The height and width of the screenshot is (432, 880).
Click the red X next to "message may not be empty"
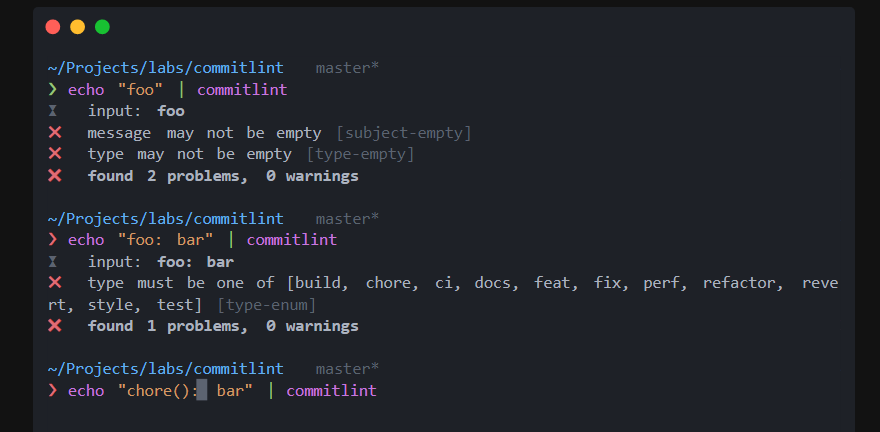[54, 133]
